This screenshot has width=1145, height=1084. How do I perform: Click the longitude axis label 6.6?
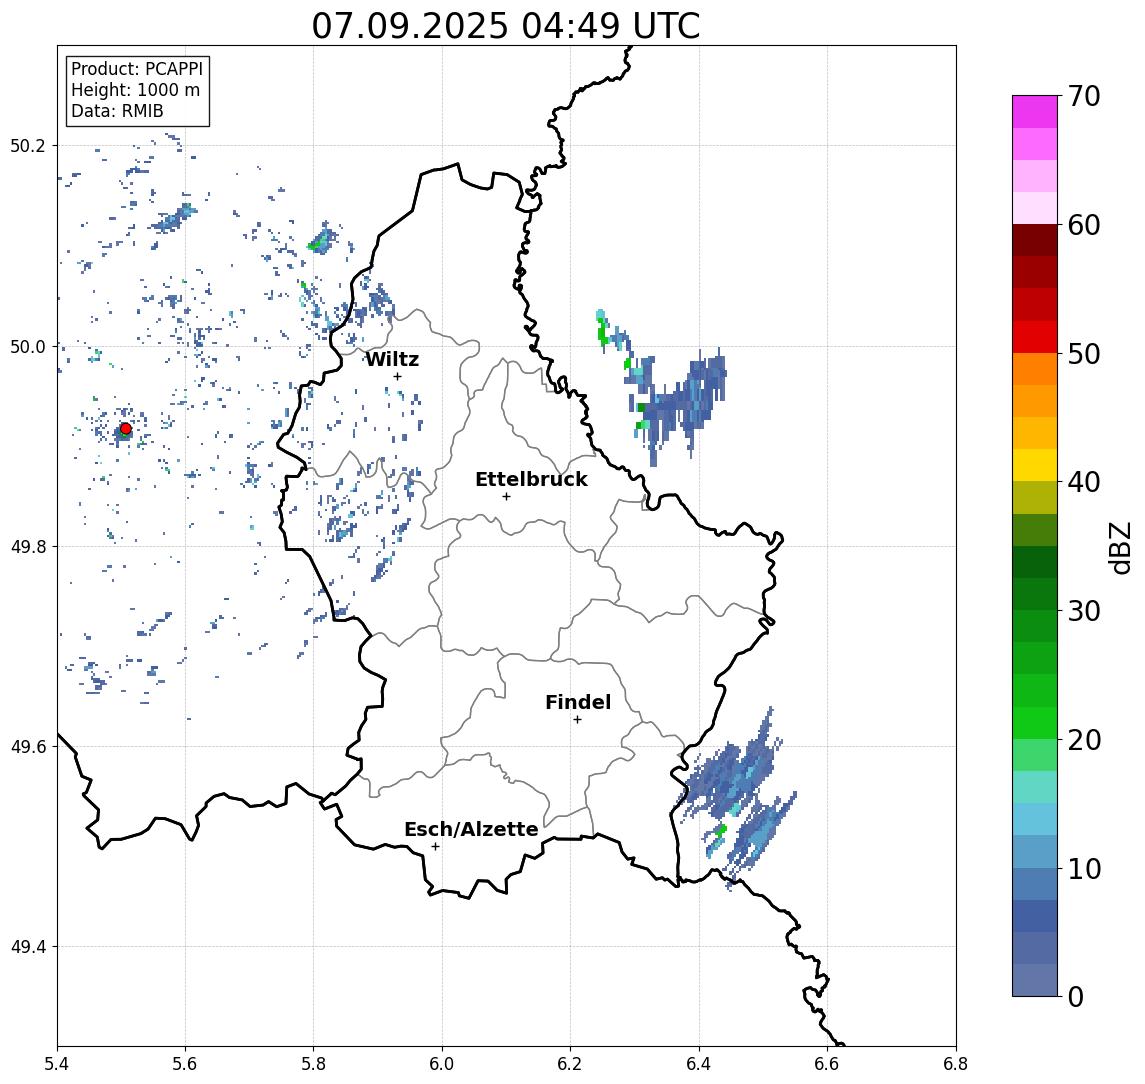827,1064
